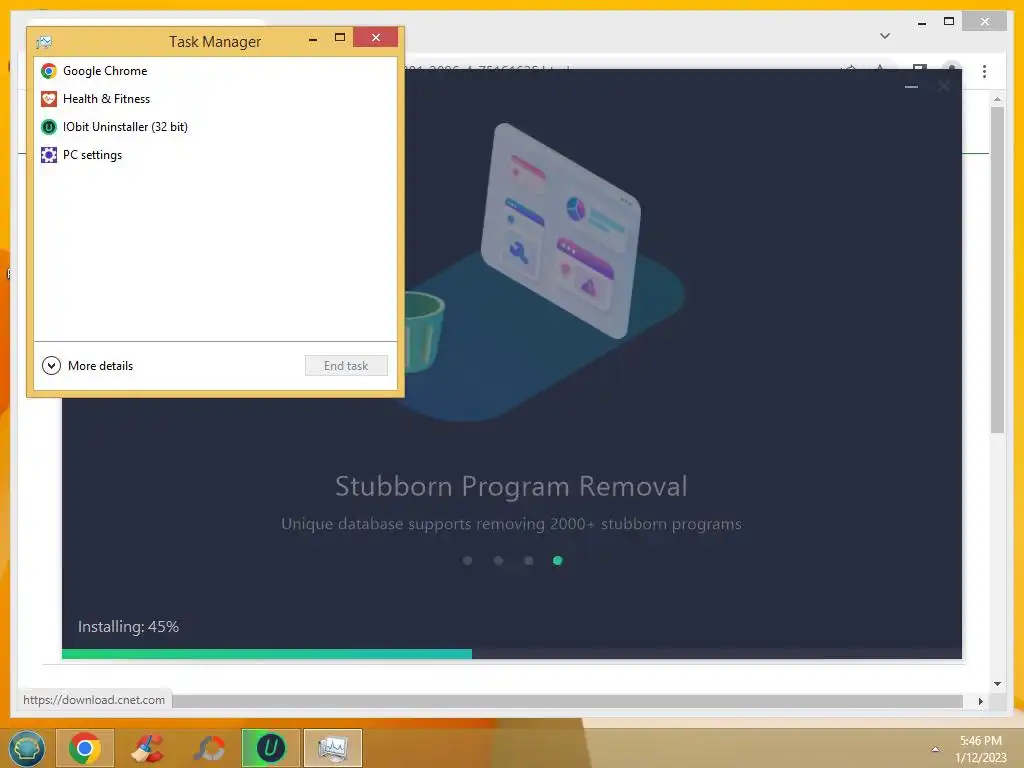Maximize the Chrome browser window
The width and height of the screenshot is (1024, 768).
pos(949,22)
